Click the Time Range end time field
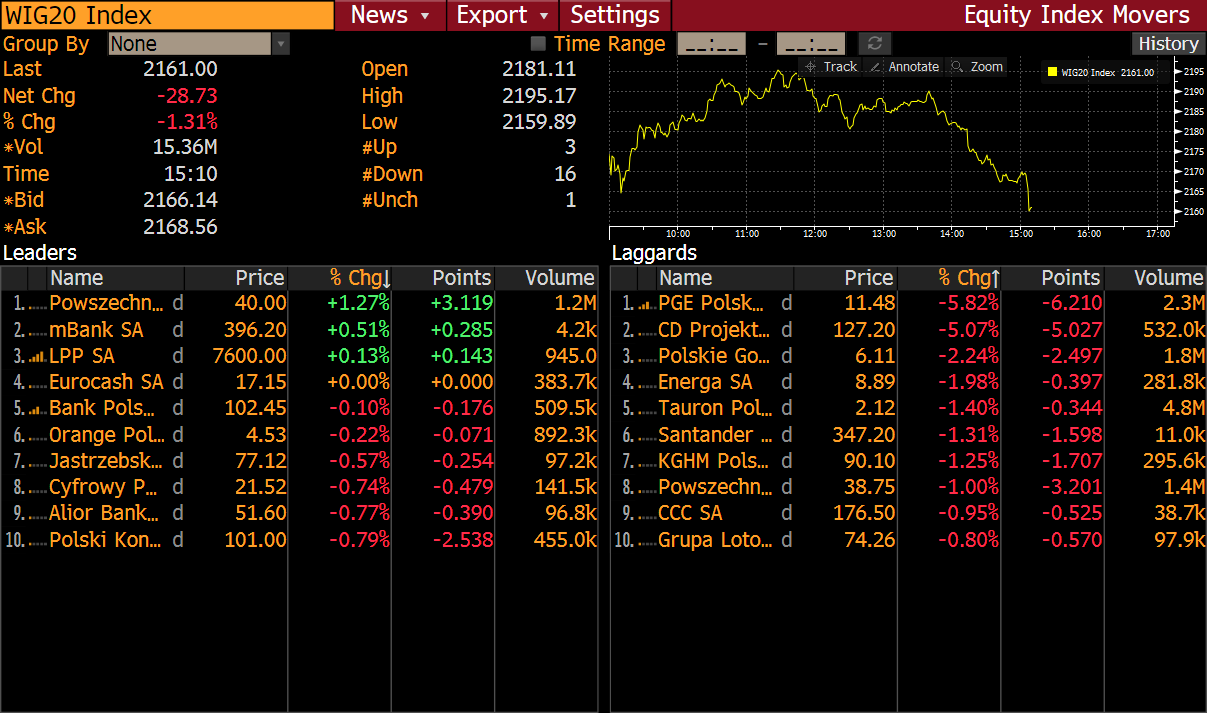1207x713 pixels. click(x=811, y=44)
